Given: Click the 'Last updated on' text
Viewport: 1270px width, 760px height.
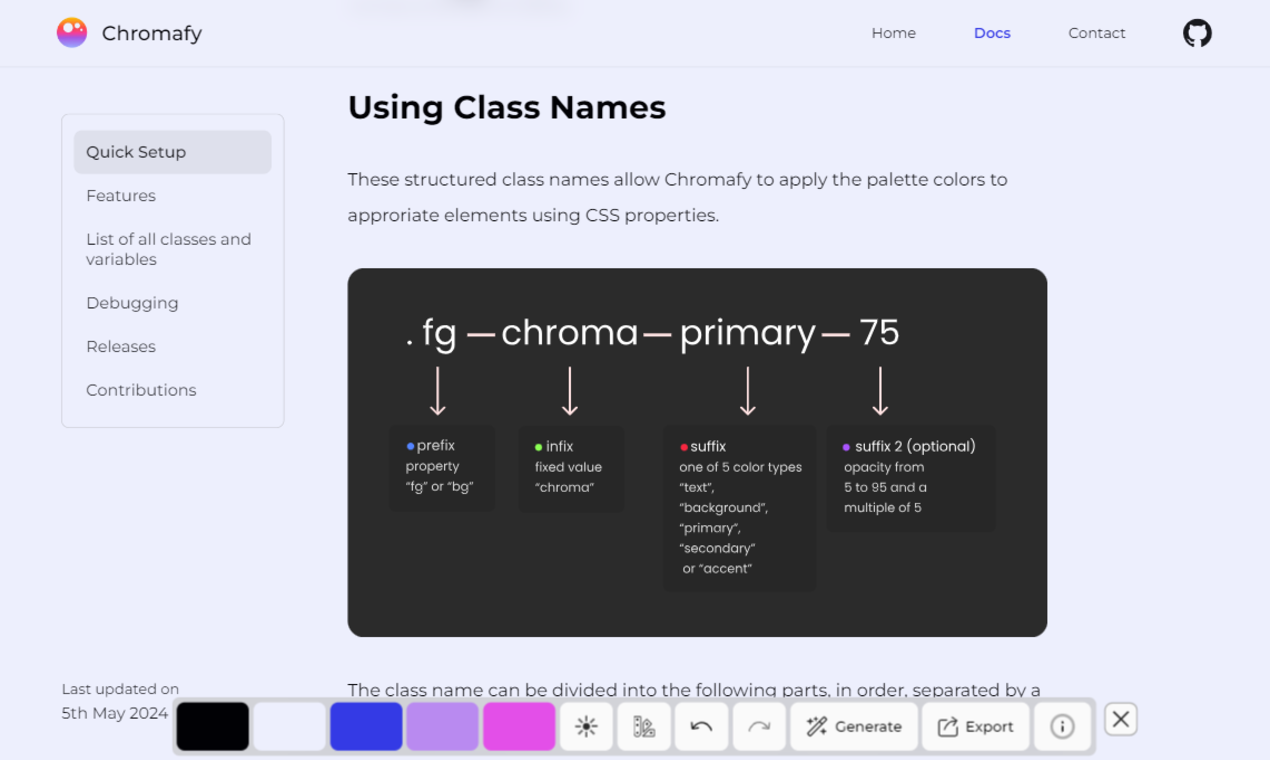Looking at the screenshot, I should coord(120,689).
